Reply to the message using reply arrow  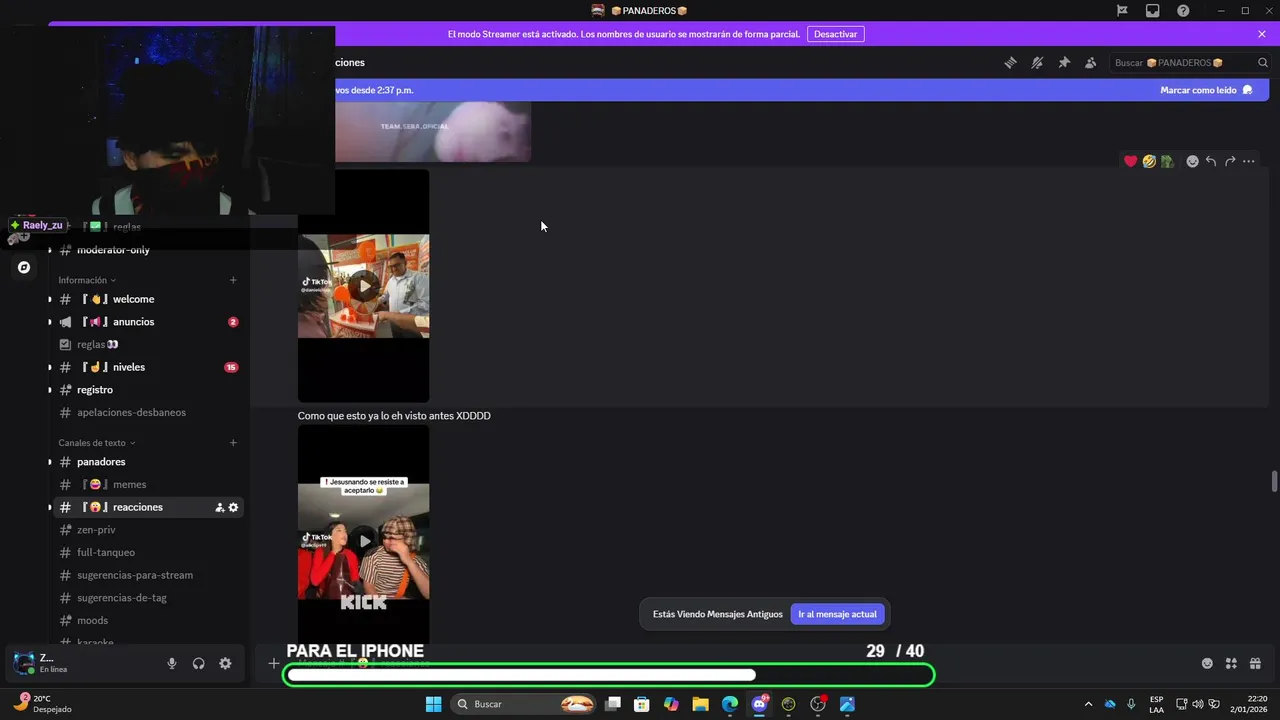pyautogui.click(x=1211, y=161)
